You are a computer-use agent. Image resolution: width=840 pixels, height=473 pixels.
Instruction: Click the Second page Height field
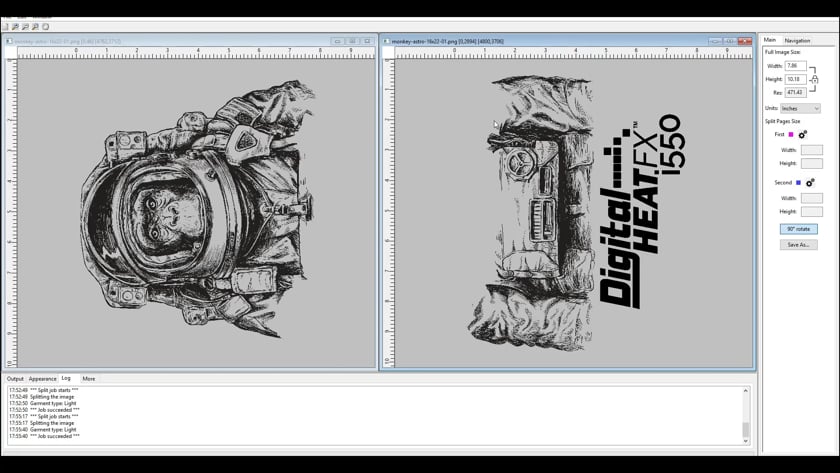click(x=812, y=212)
